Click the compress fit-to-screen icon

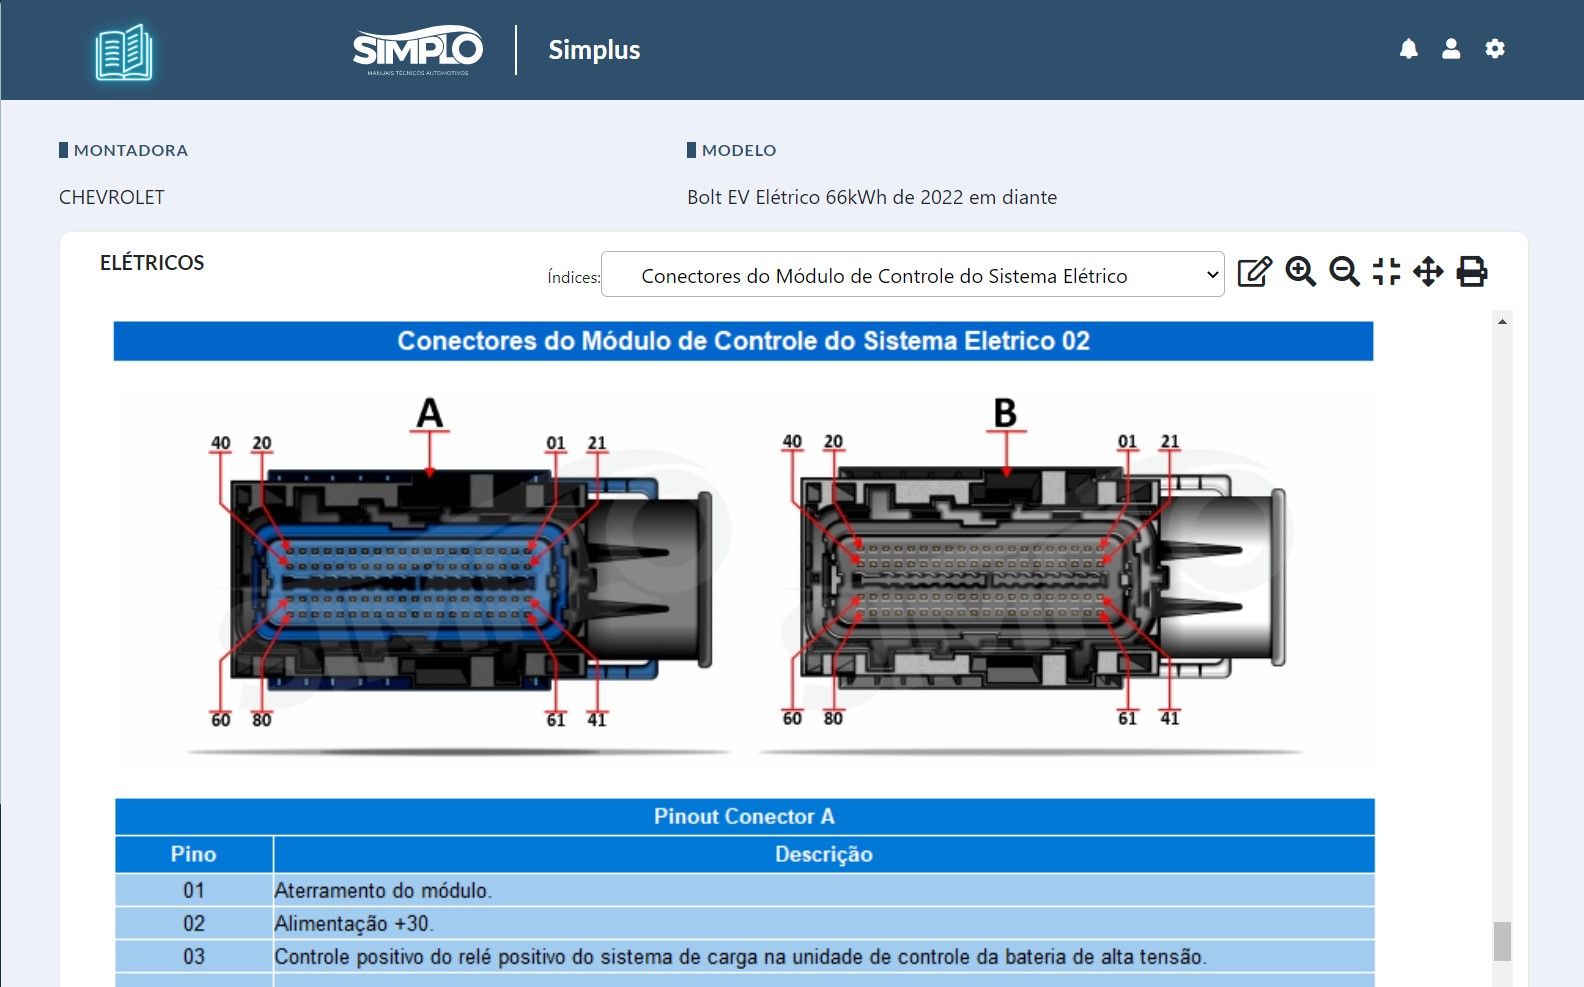[x=1386, y=272]
